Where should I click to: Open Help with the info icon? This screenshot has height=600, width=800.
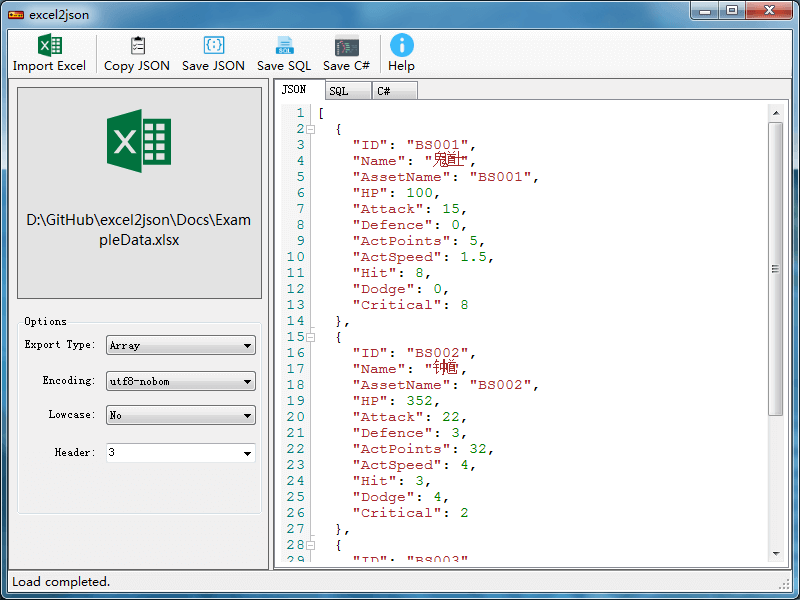coord(401,46)
